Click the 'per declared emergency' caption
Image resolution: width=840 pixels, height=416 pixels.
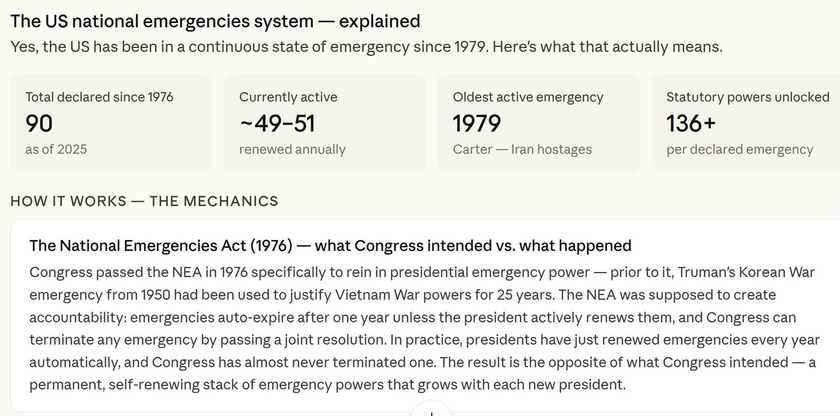click(x=739, y=149)
